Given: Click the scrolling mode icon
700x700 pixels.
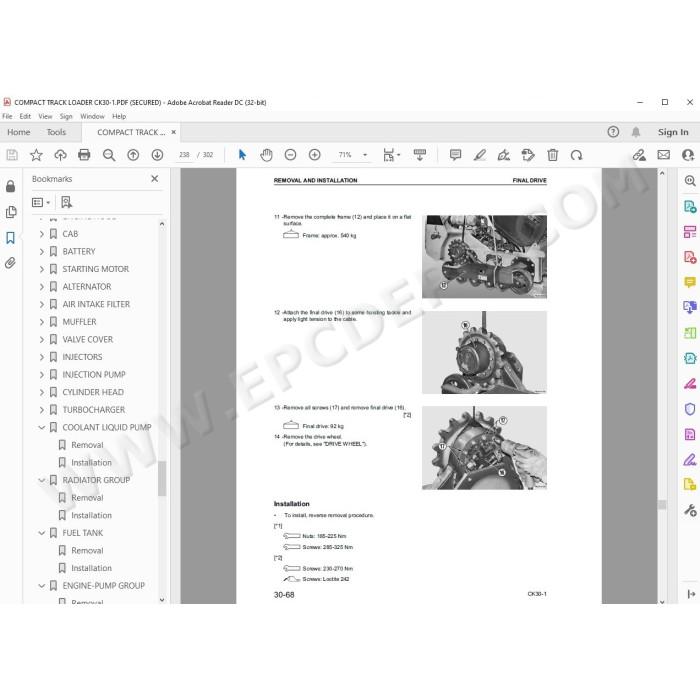Looking at the screenshot, I should coord(420,155).
